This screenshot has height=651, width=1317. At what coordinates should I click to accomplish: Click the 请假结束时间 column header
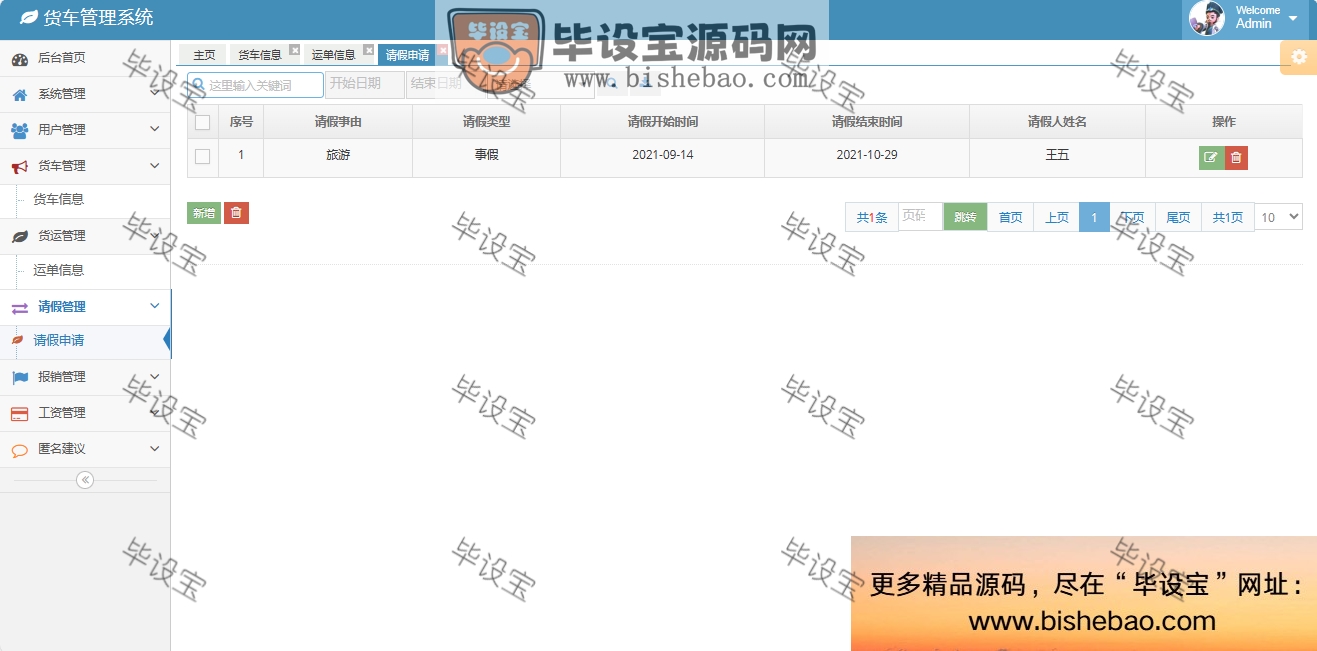(x=867, y=122)
